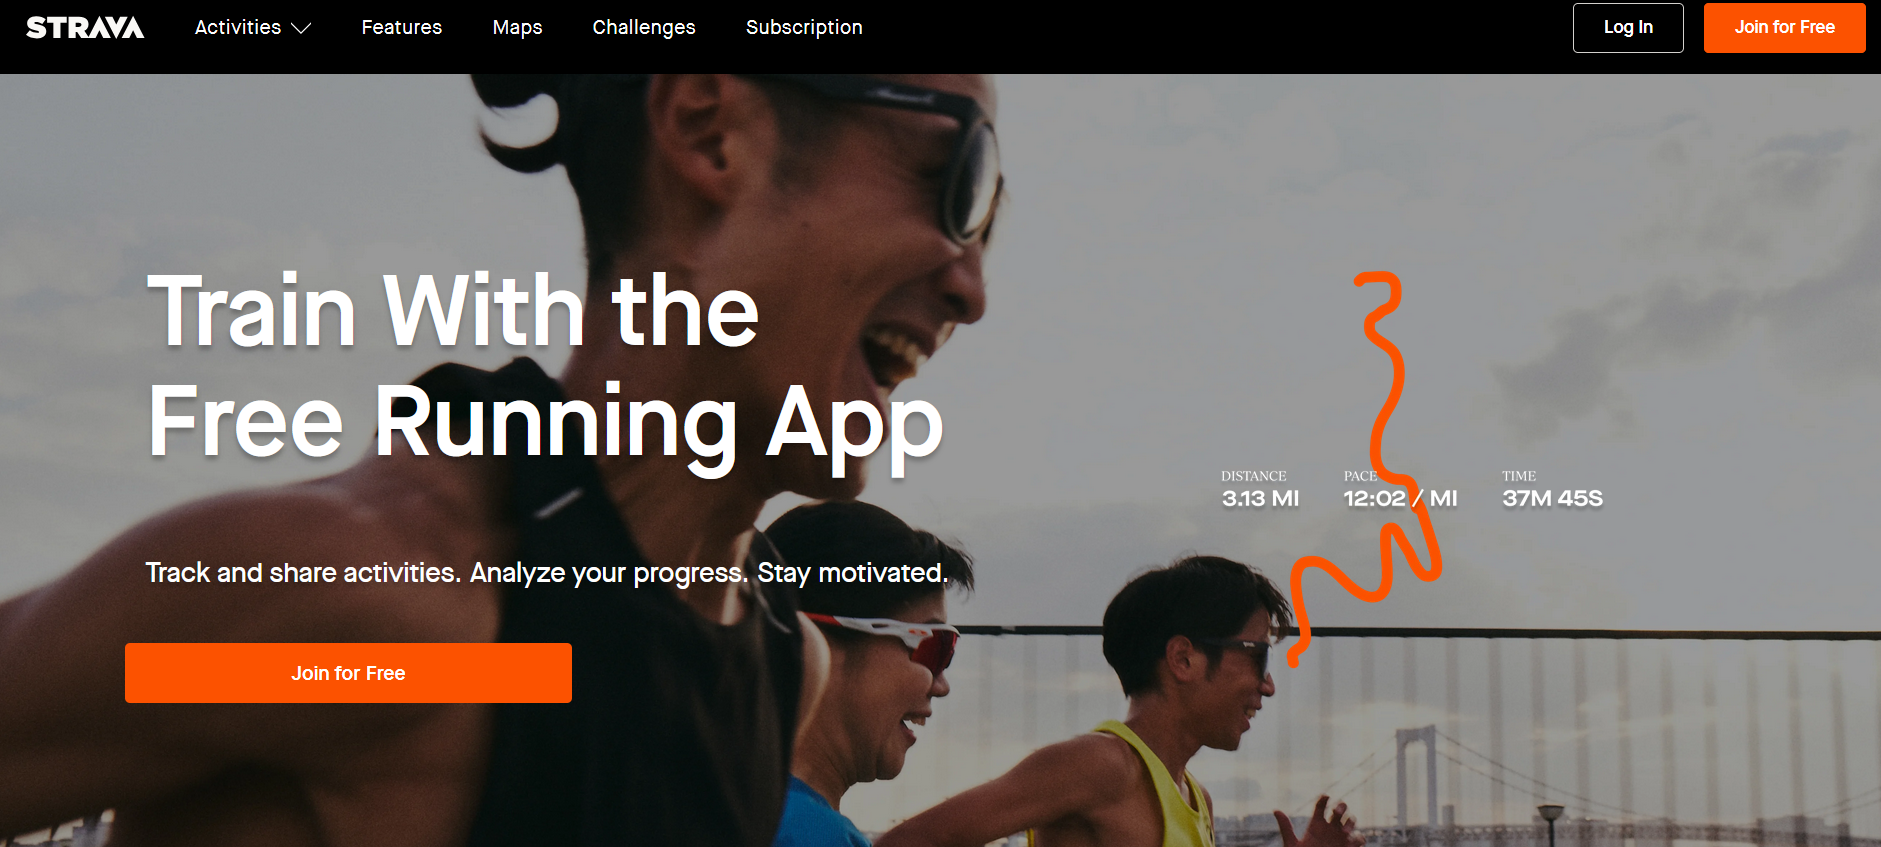Click the Track and share activities tagline

click(546, 573)
